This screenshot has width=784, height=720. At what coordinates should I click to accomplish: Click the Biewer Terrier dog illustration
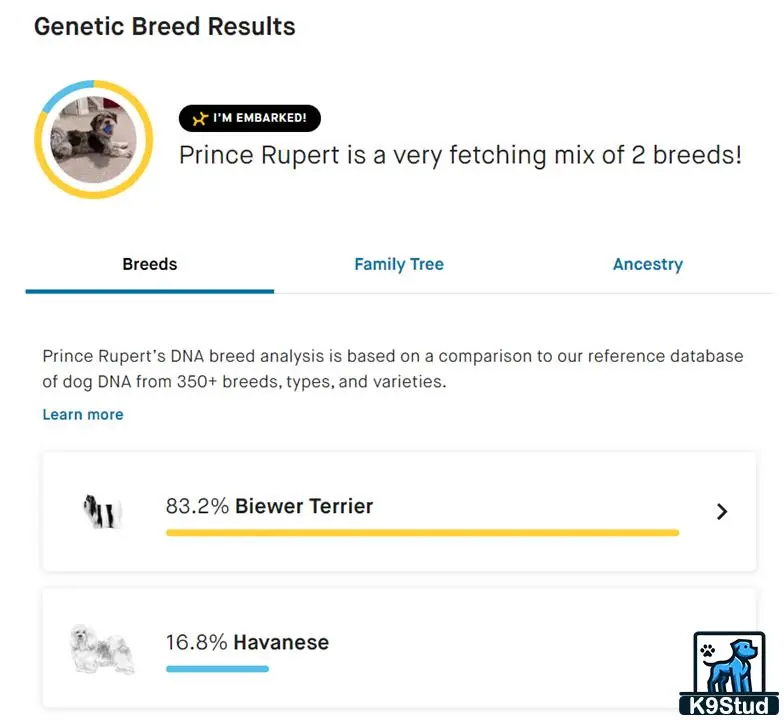tap(102, 511)
